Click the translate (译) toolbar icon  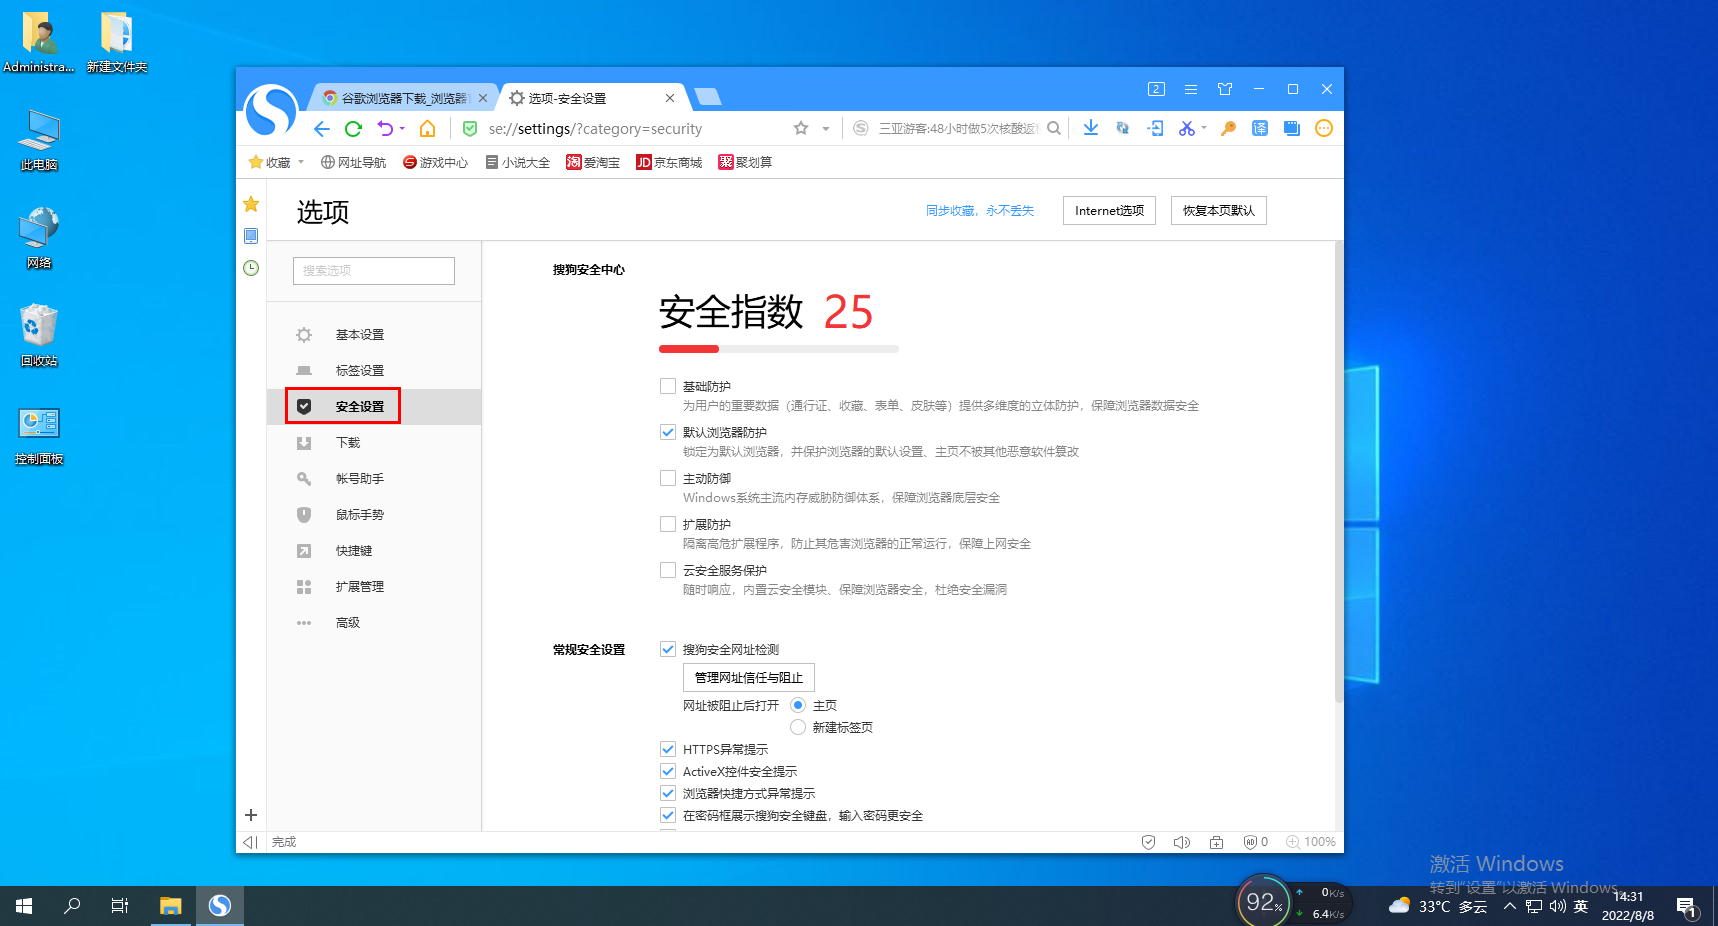click(x=1259, y=128)
